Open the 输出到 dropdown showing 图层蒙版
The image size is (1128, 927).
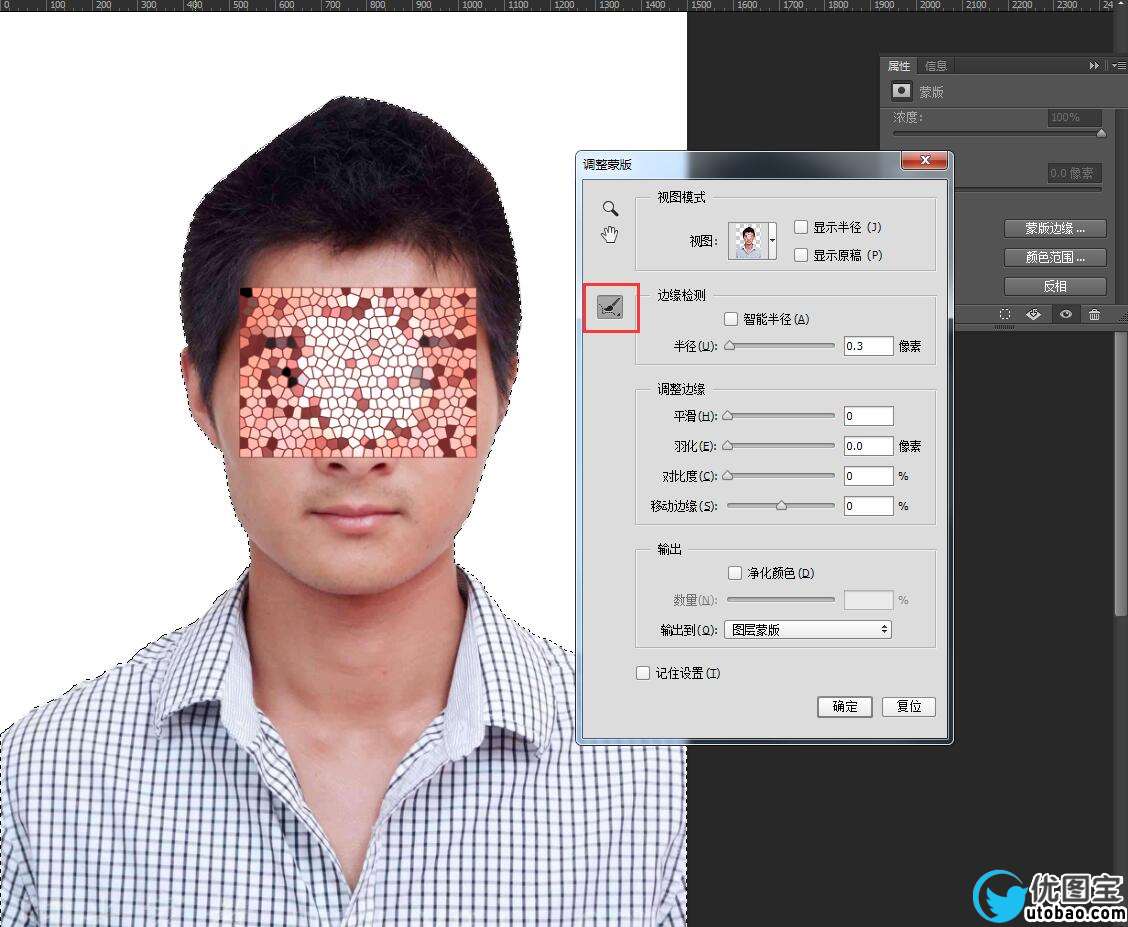click(808, 630)
